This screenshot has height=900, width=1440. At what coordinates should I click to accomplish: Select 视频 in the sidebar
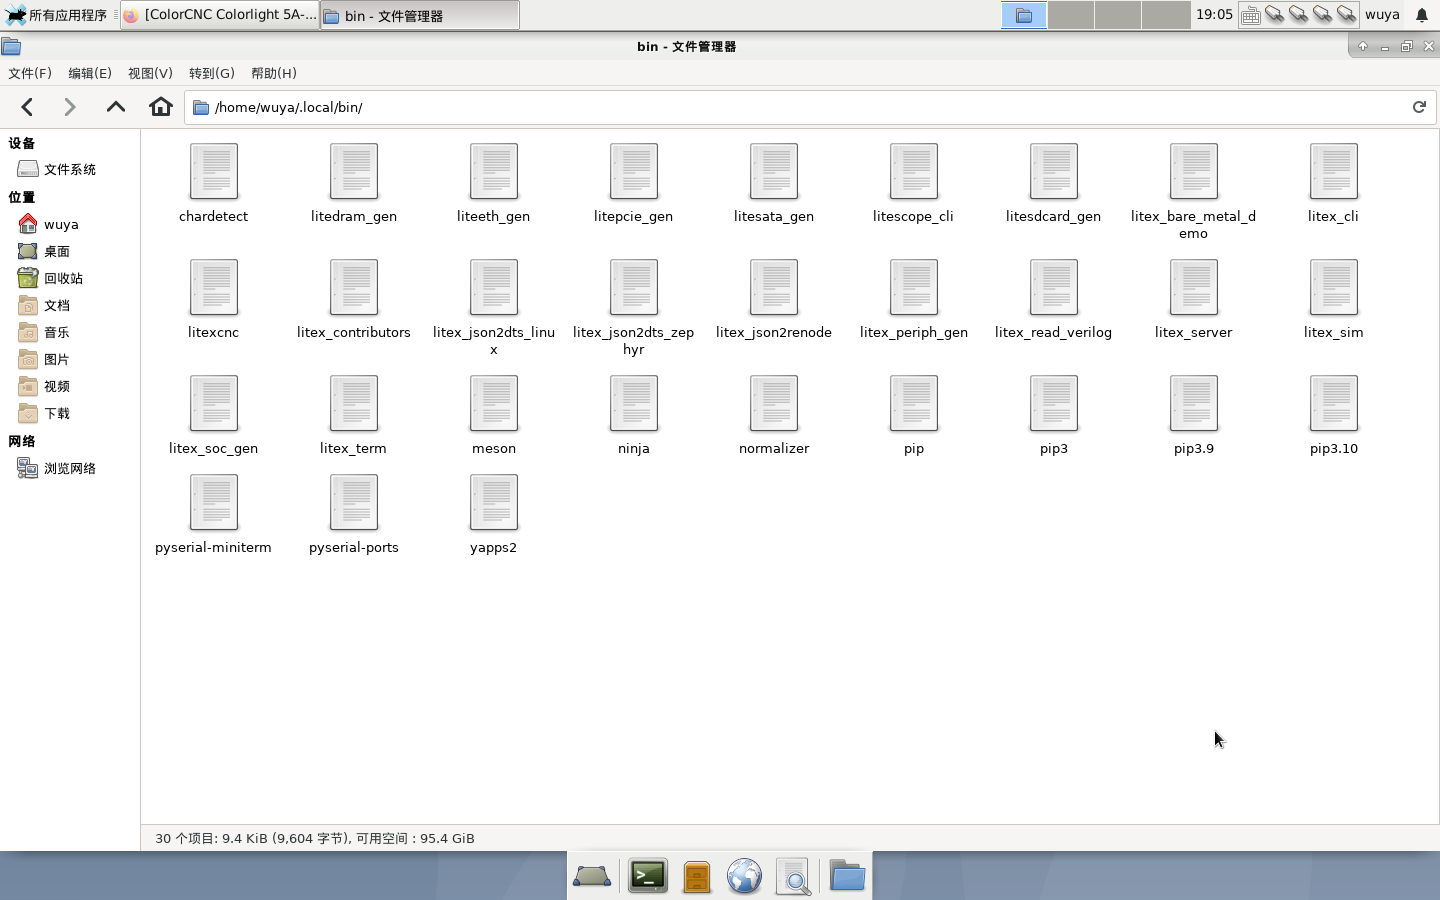pyautogui.click(x=70, y=386)
